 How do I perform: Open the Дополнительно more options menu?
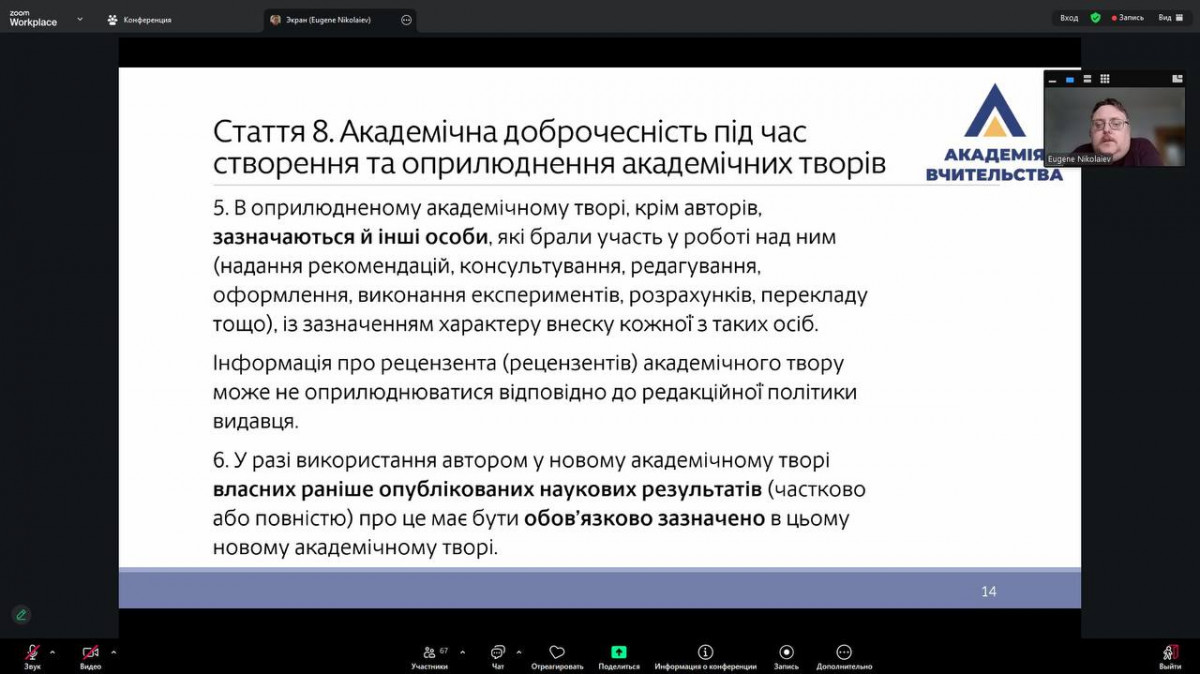(844, 655)
